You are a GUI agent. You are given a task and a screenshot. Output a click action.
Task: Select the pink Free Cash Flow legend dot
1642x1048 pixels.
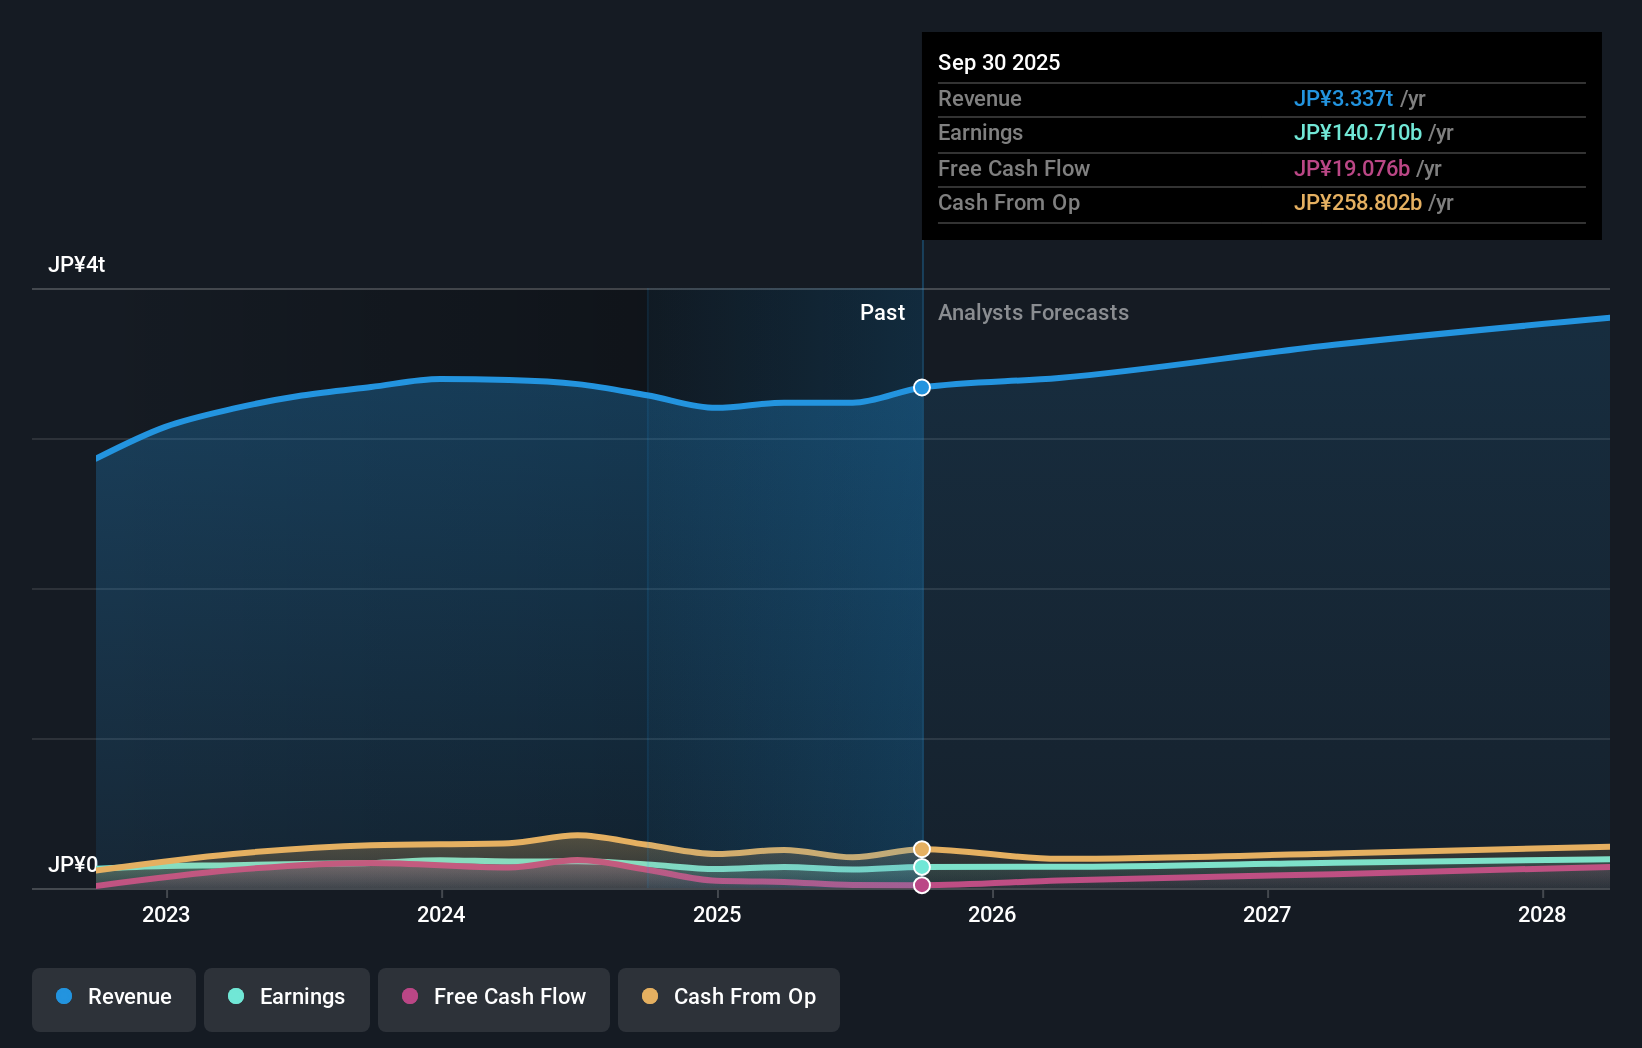pyautogui.click(x=411, y=997)
